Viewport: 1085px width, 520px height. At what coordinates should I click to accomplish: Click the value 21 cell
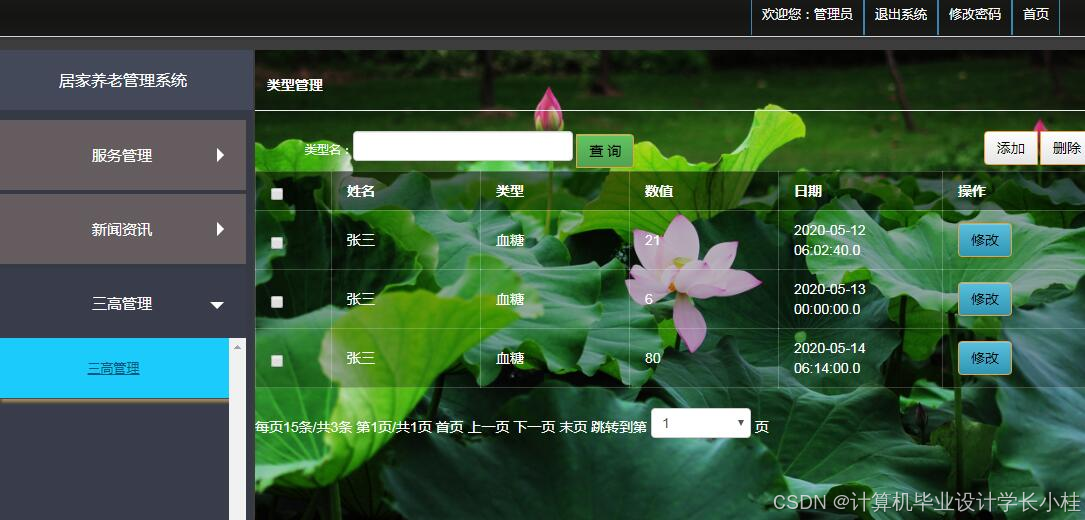[x=653, y=240]
